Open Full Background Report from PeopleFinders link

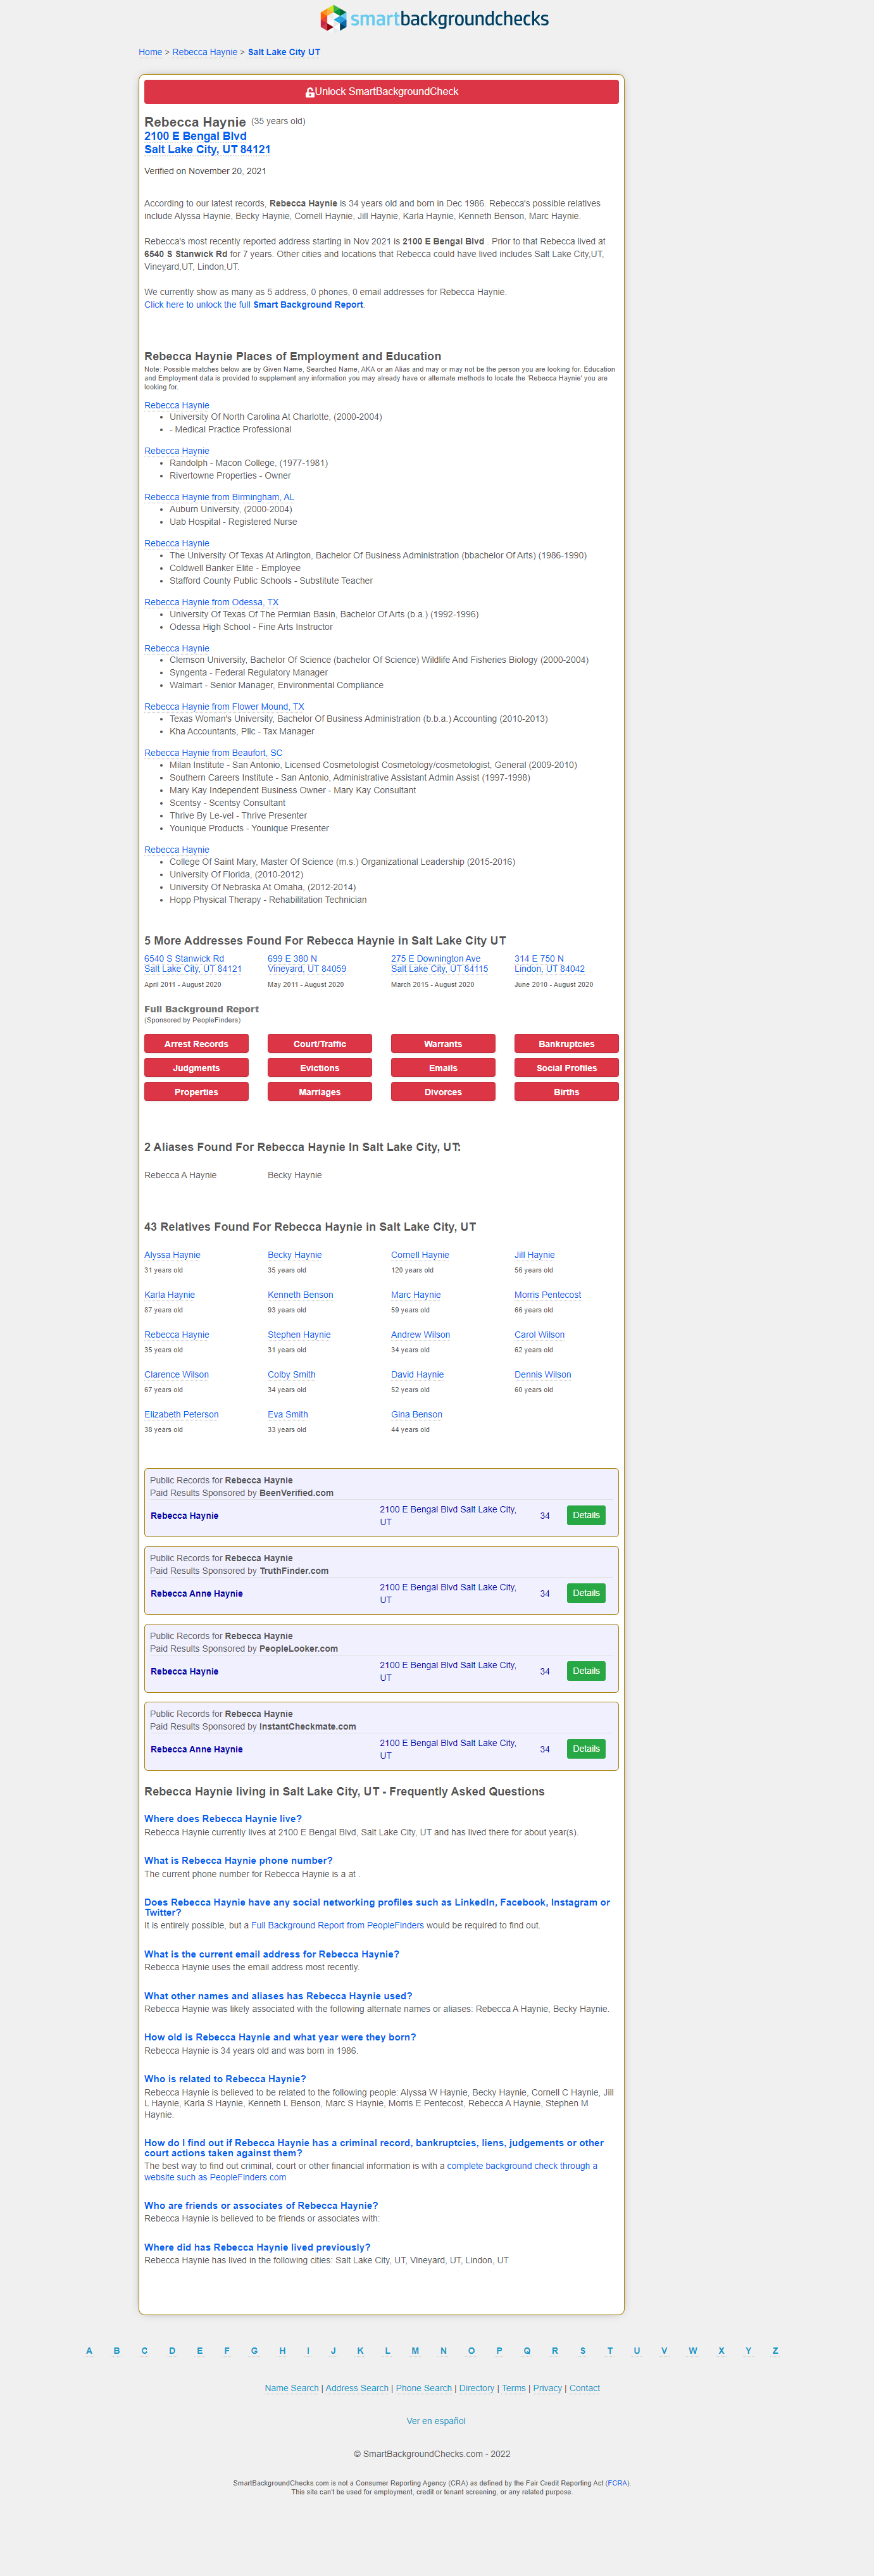pyautogui.click(x=338, y=1925)
